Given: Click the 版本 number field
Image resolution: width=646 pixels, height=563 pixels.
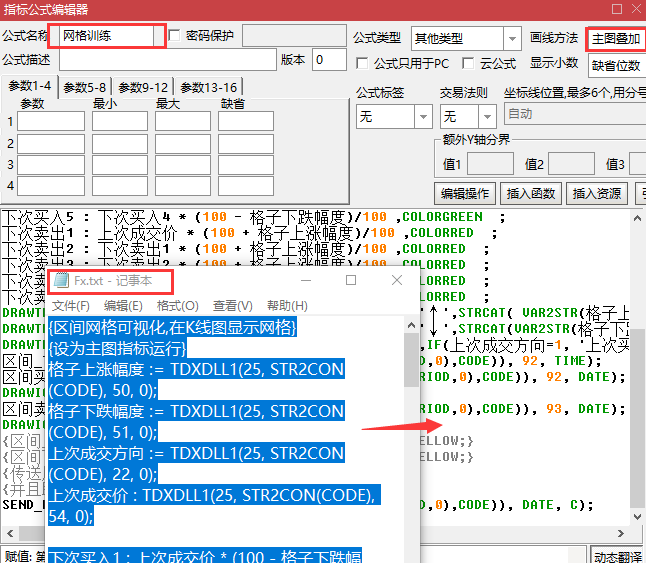Looking at the screenshot, I should 329,60.
